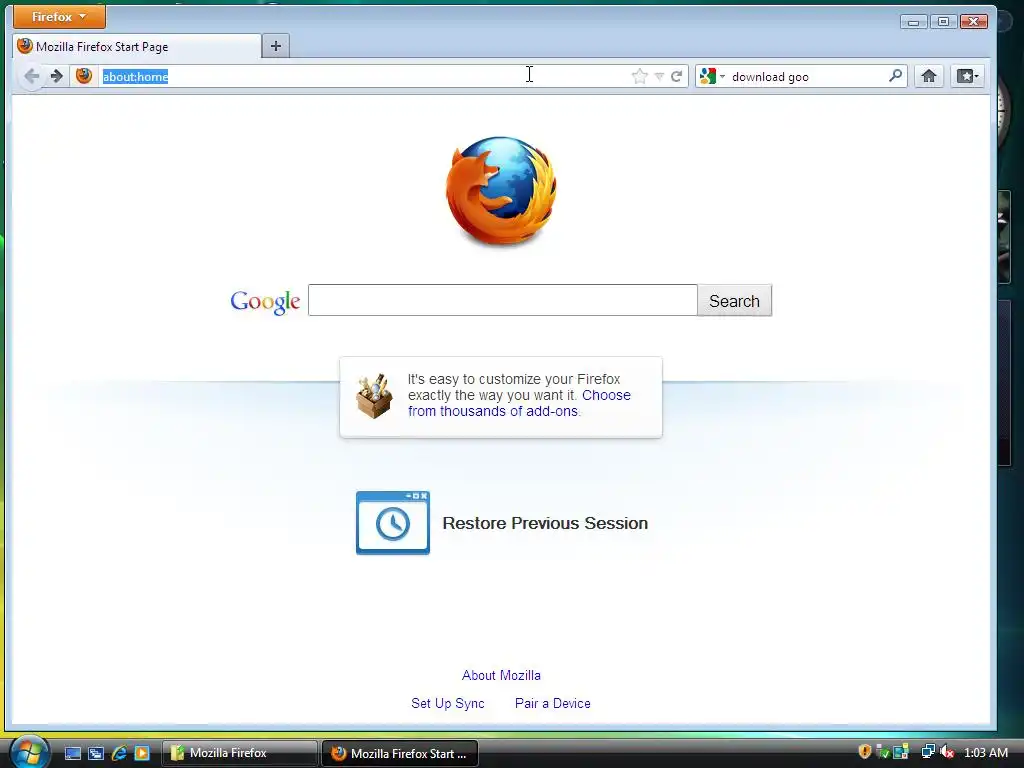The width and height of the screenshot is (1024, 768).
Task: Go to home page with Home icon
Action: click(929, 76)
